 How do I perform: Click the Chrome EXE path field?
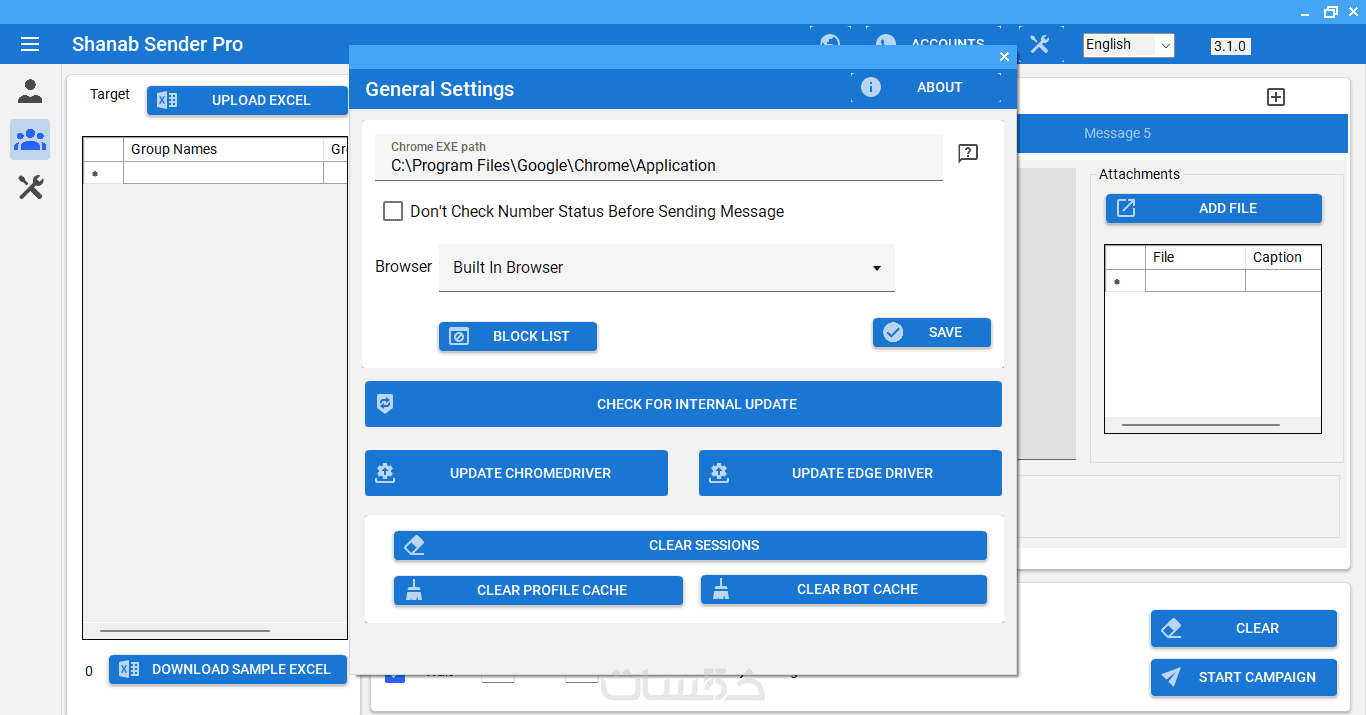pyautogui.click(x=658, y=157)
